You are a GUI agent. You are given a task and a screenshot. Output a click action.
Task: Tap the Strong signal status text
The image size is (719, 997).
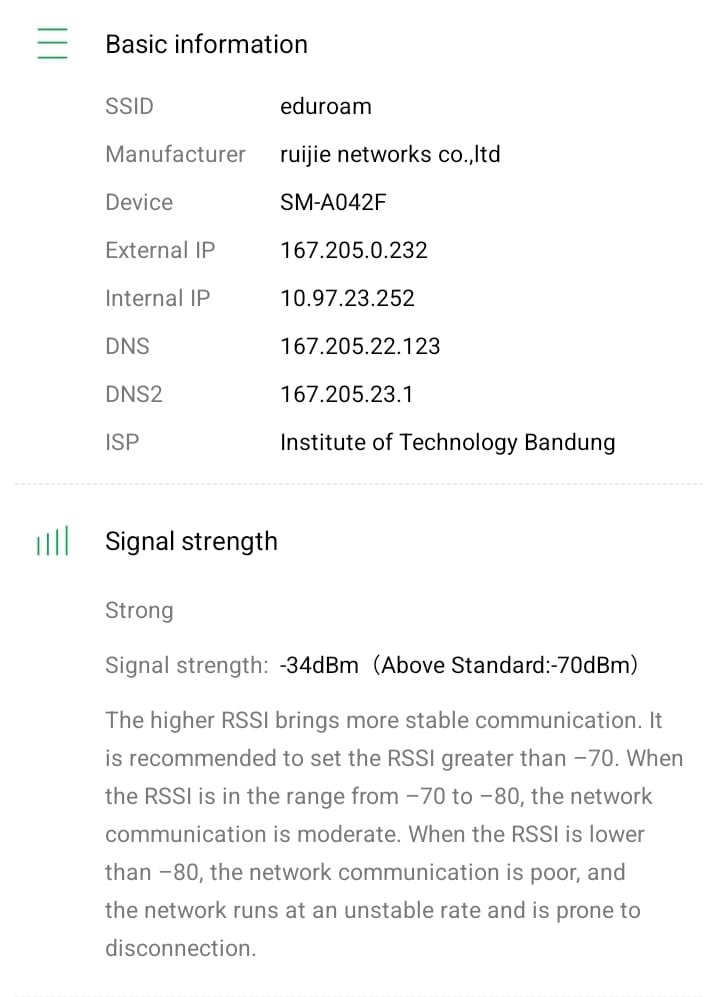pyautogui.click(x=139, y=610)
